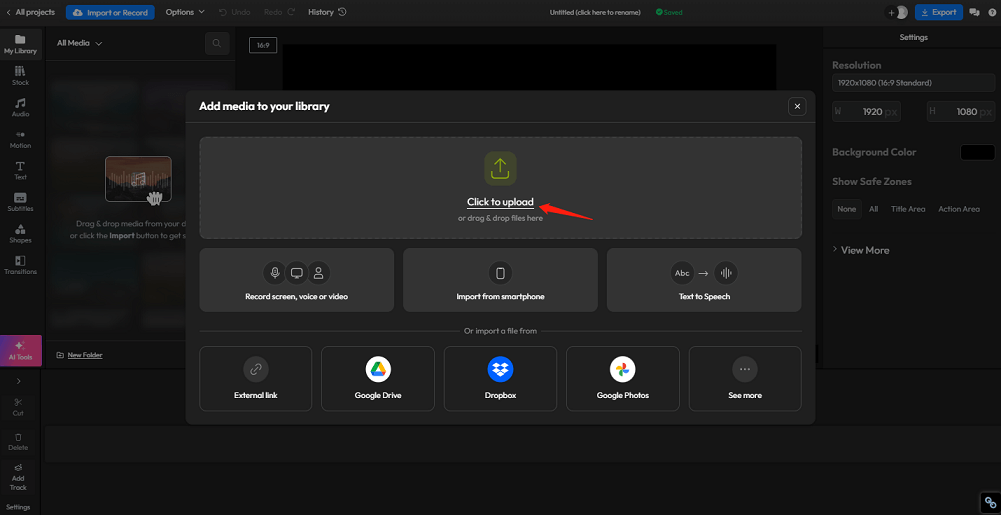Image resolution: width=1001 pixels, height=515 pixels.
Task: Select the Cut tool in timeline
Action: (18, 407)
